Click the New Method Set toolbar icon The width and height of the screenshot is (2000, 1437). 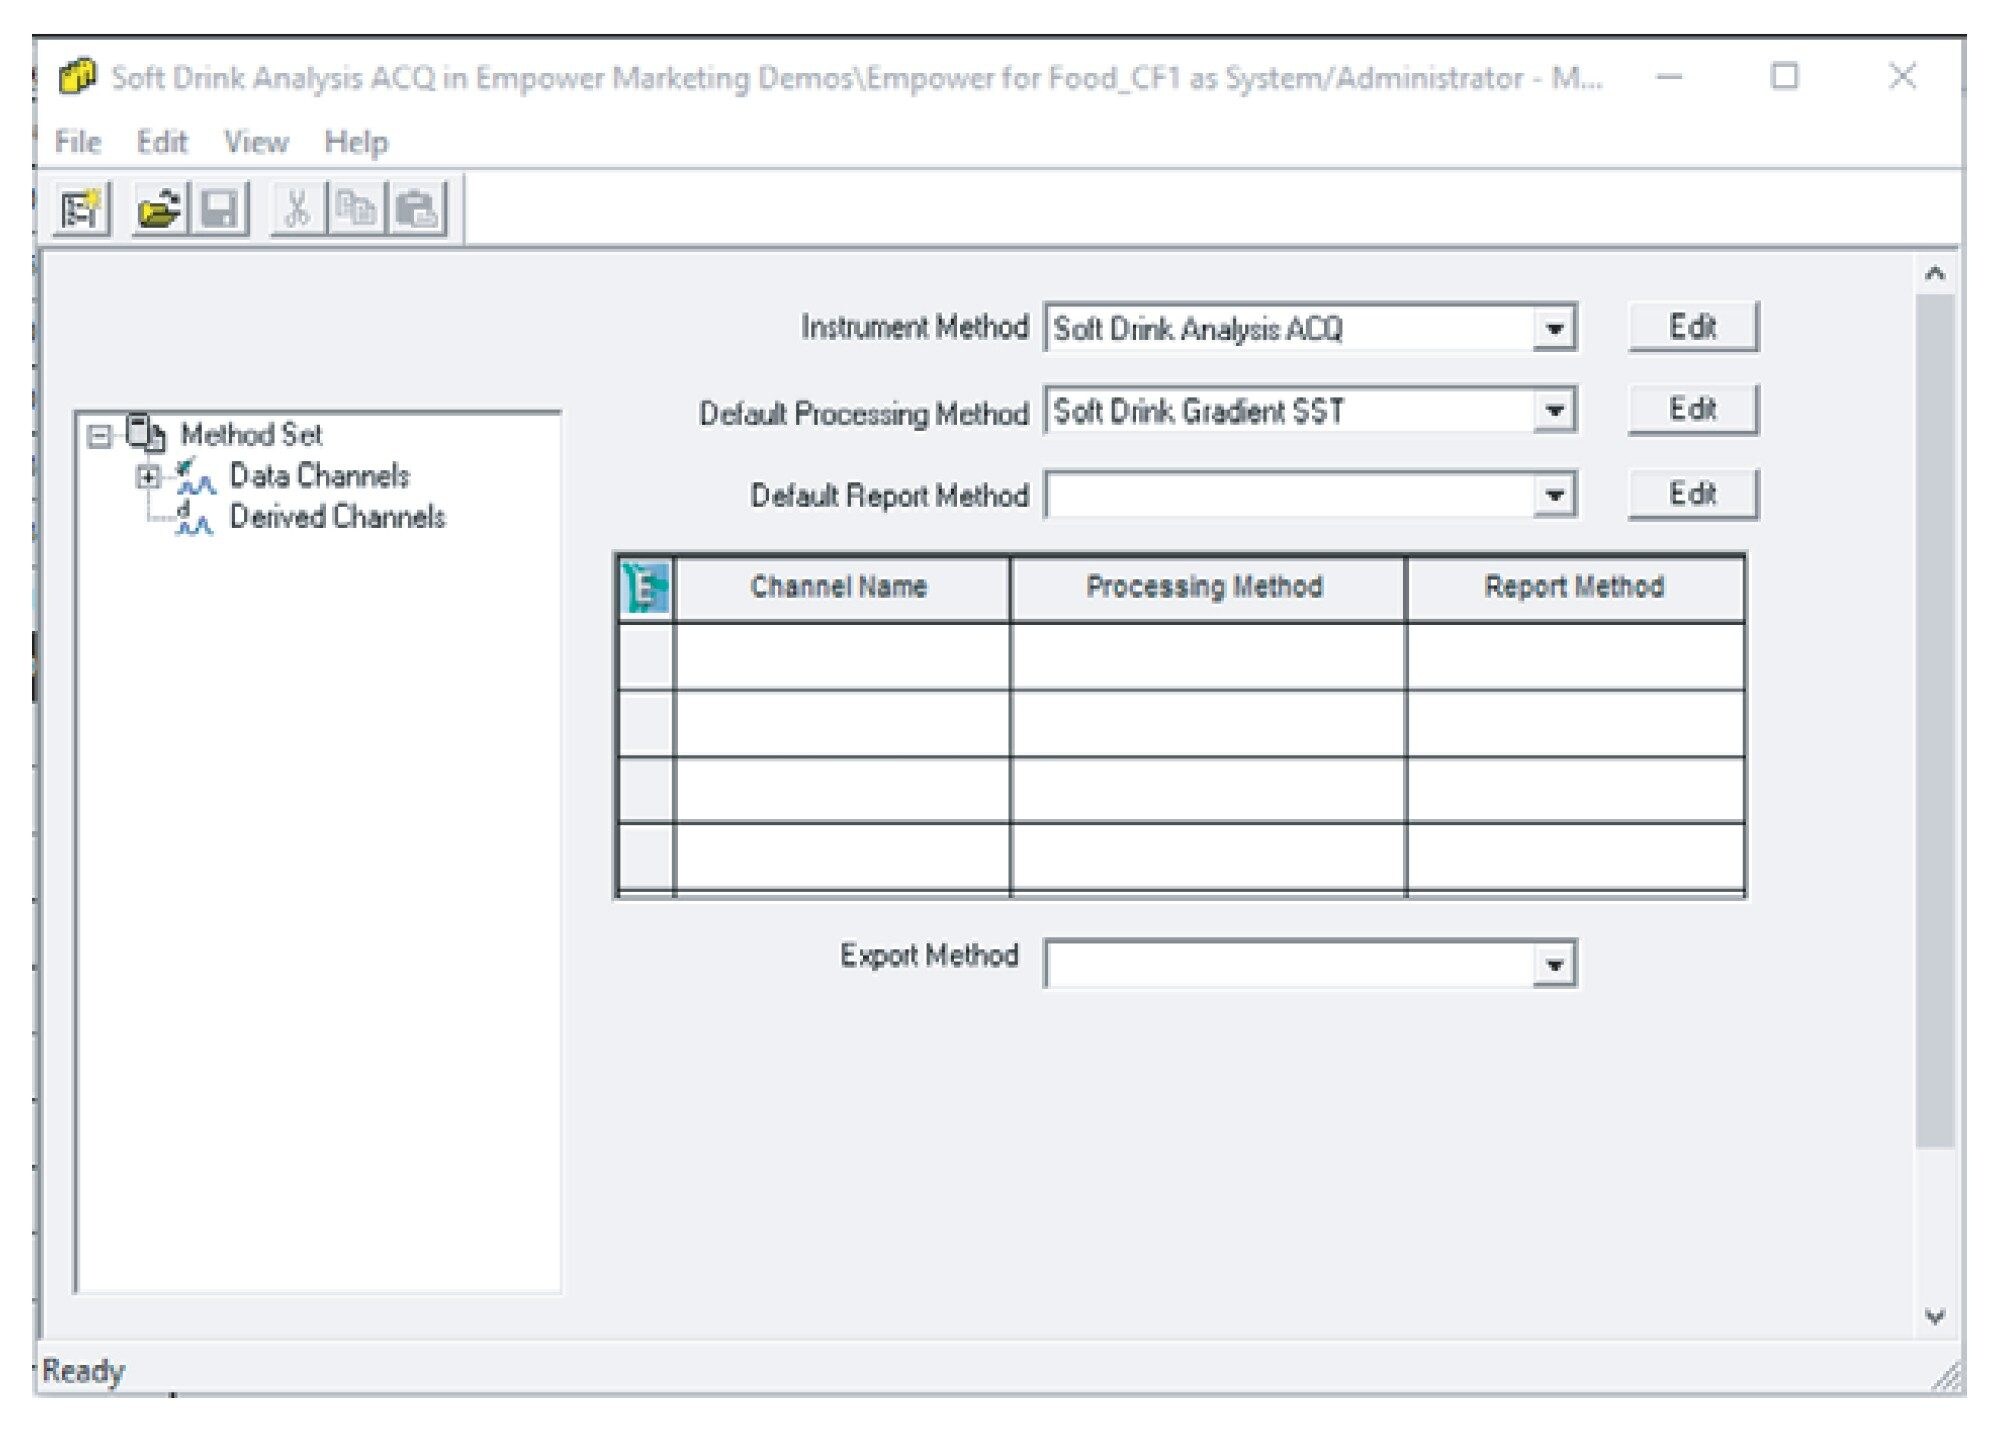coord(81,210)
